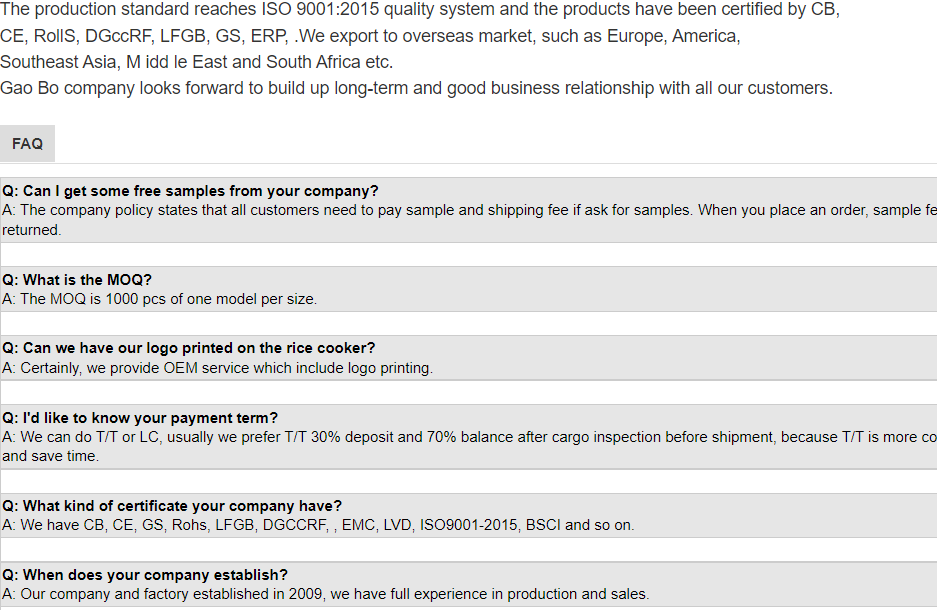Click the Southeast Asia, Middle East line
This screenshot has width=940, height=610.
[x=197, y=62]
